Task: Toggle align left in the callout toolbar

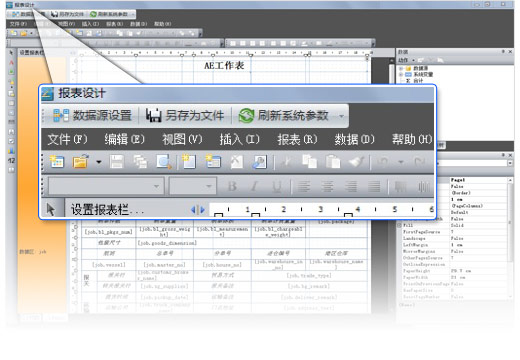Action: pos(304,186)
